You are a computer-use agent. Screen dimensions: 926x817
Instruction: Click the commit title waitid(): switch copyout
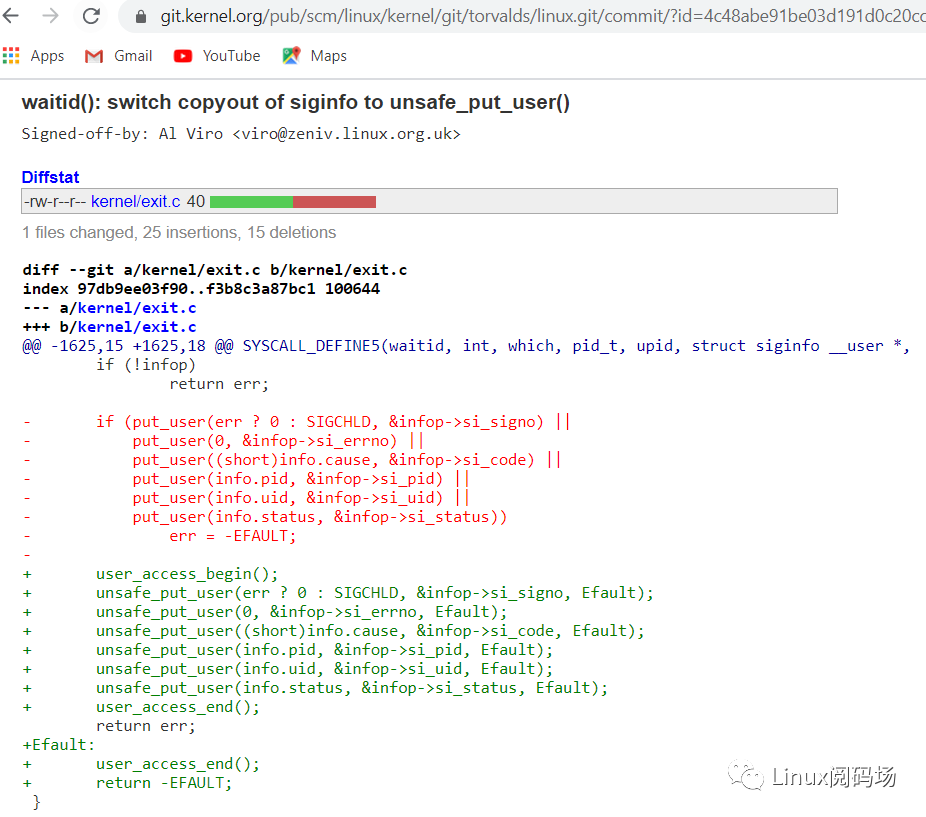coord(296,103)
